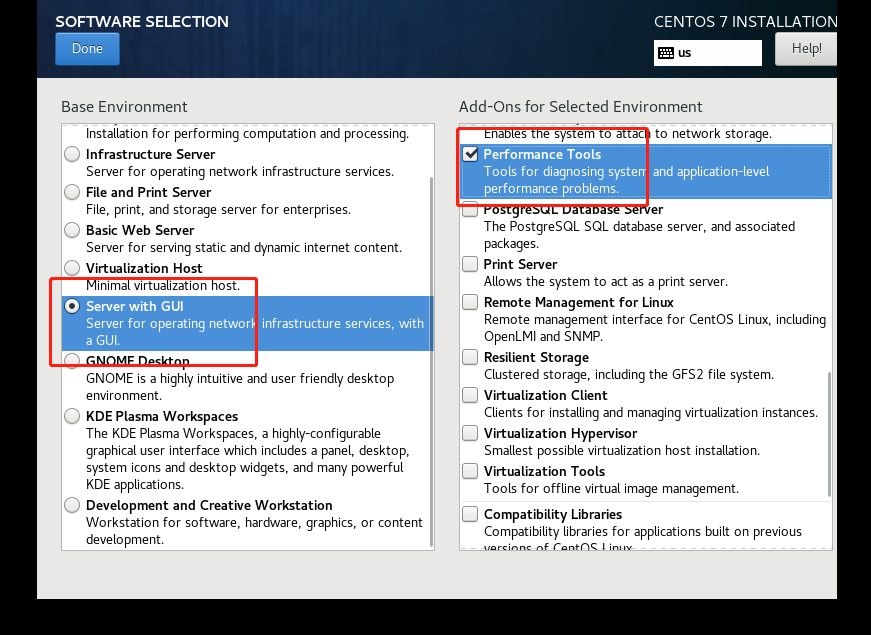
Task: Pick Virtualization Host base environment
Action: pos(72,268)
